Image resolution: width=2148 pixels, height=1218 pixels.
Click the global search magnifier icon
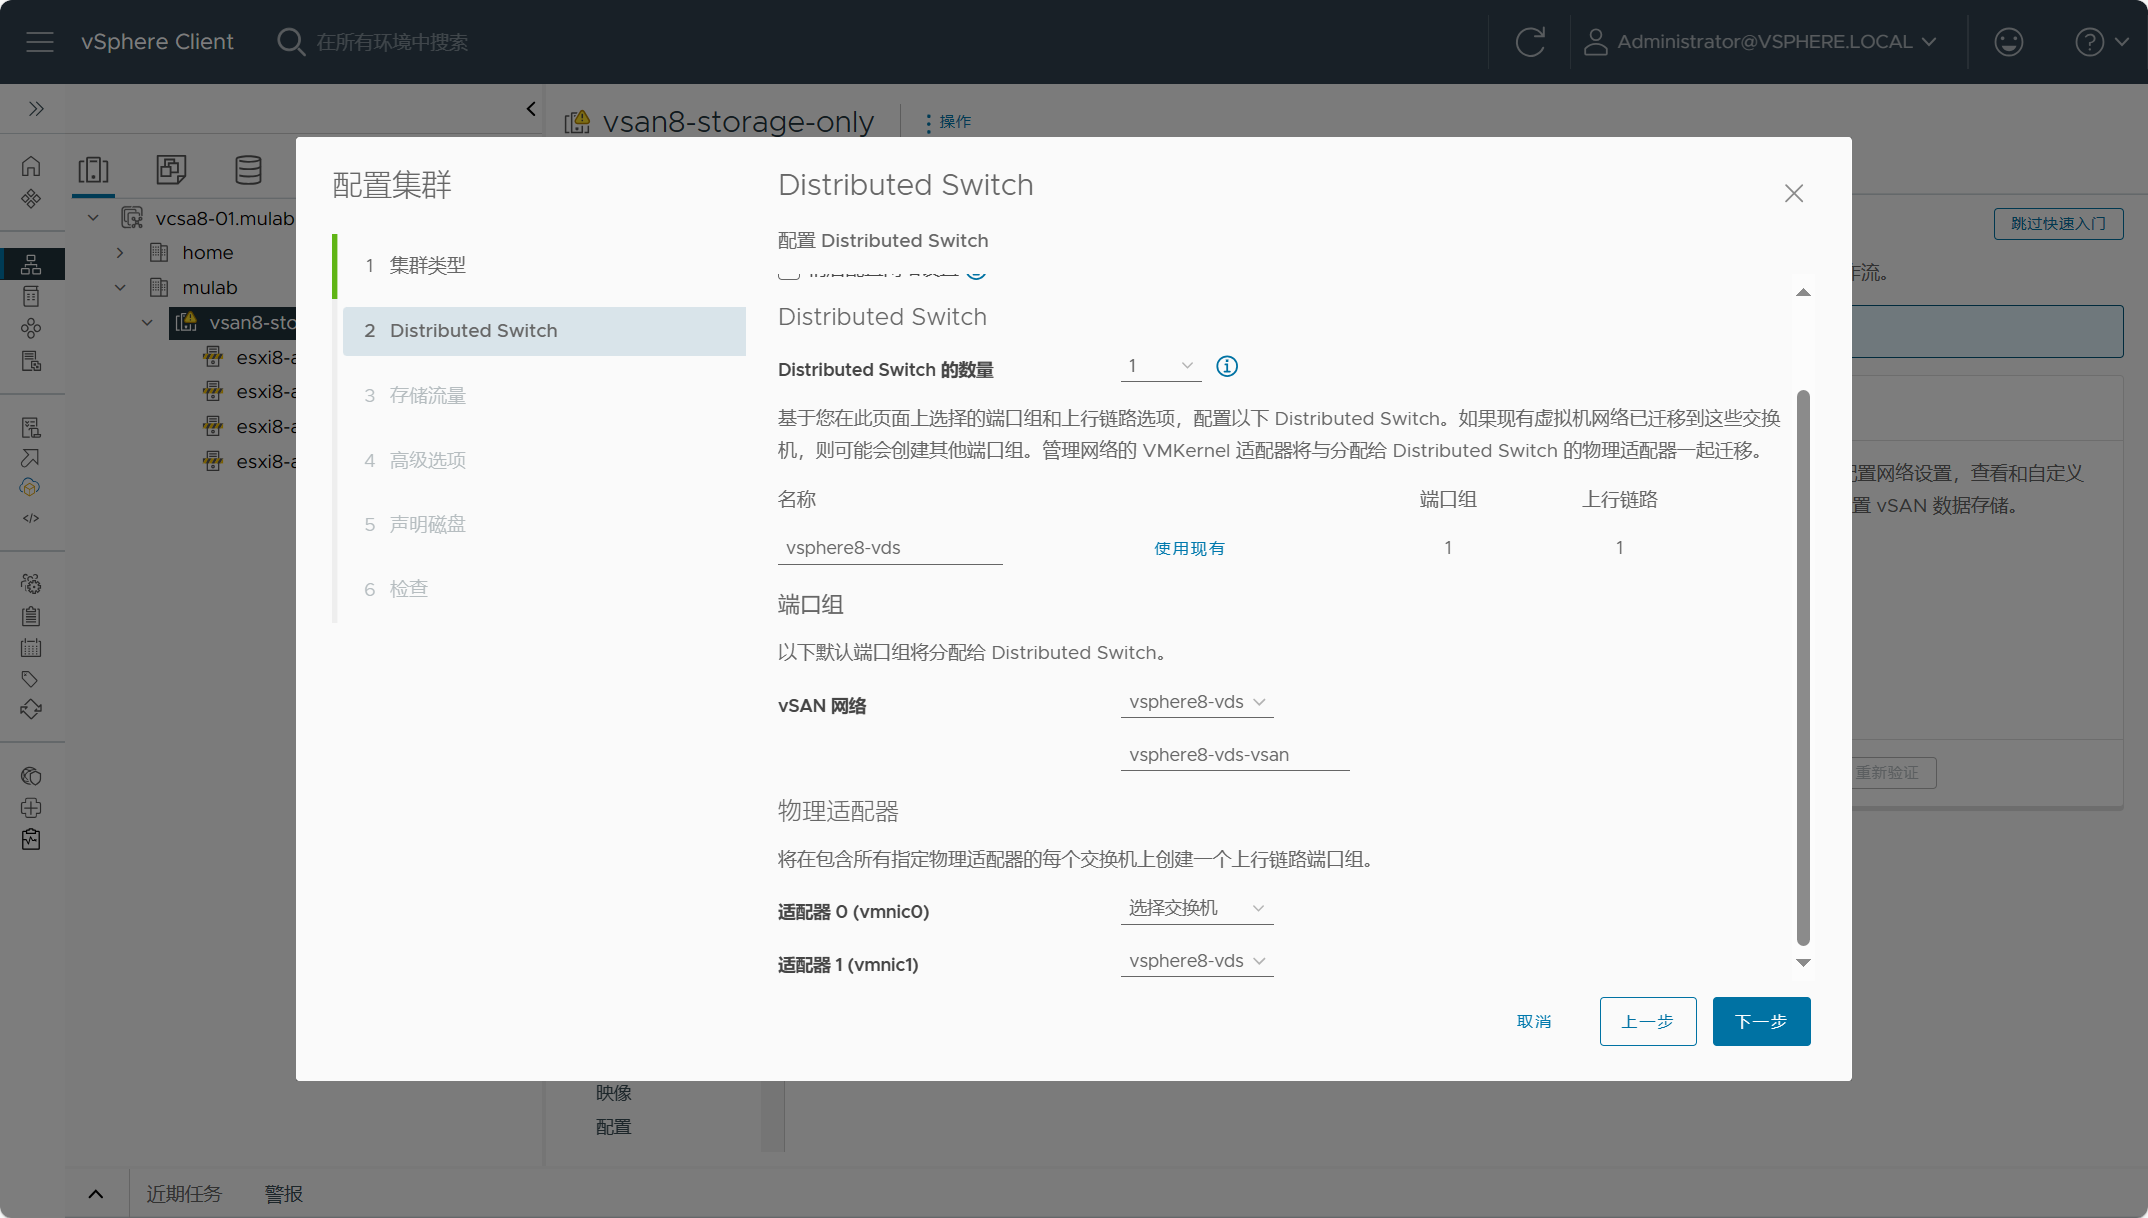coord(290,42)
